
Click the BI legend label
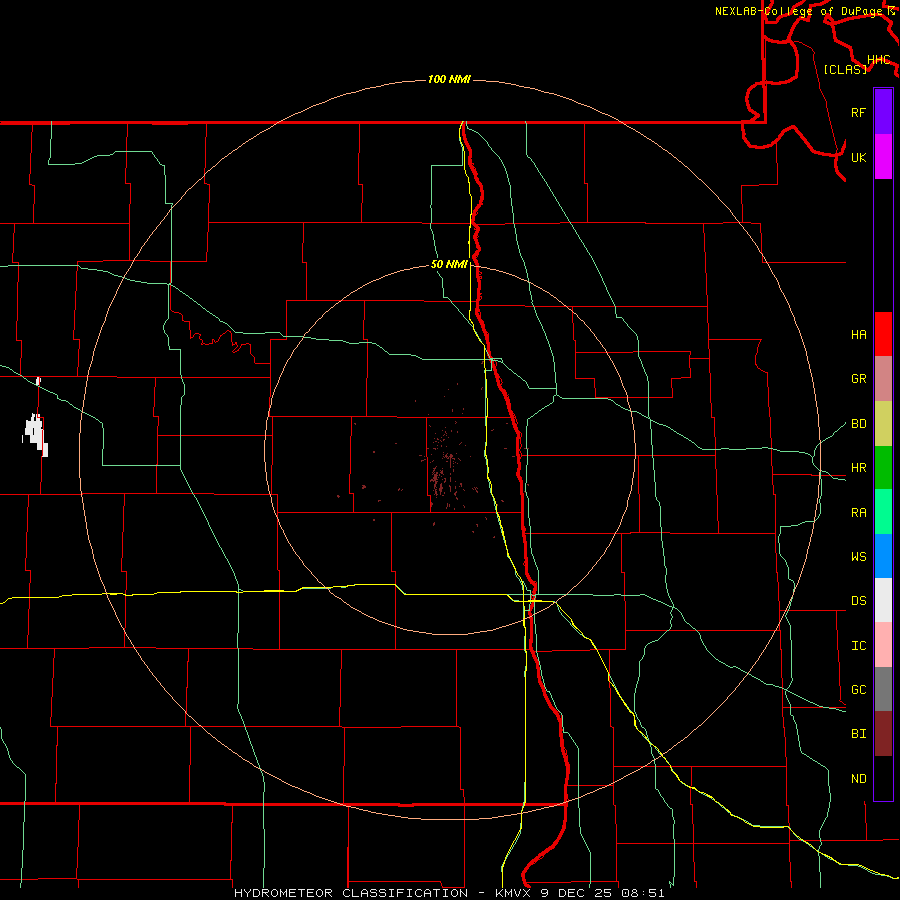coord(858,734)
